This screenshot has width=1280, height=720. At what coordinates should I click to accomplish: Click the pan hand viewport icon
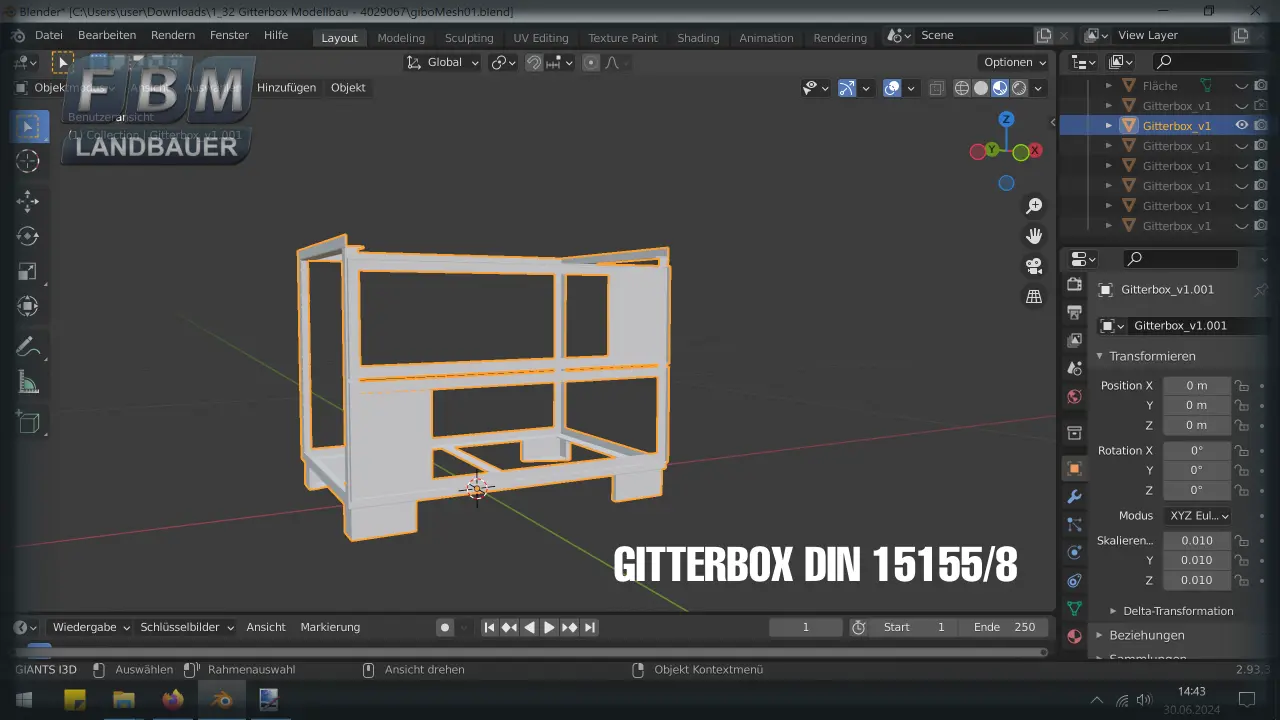click(1034, 236)
